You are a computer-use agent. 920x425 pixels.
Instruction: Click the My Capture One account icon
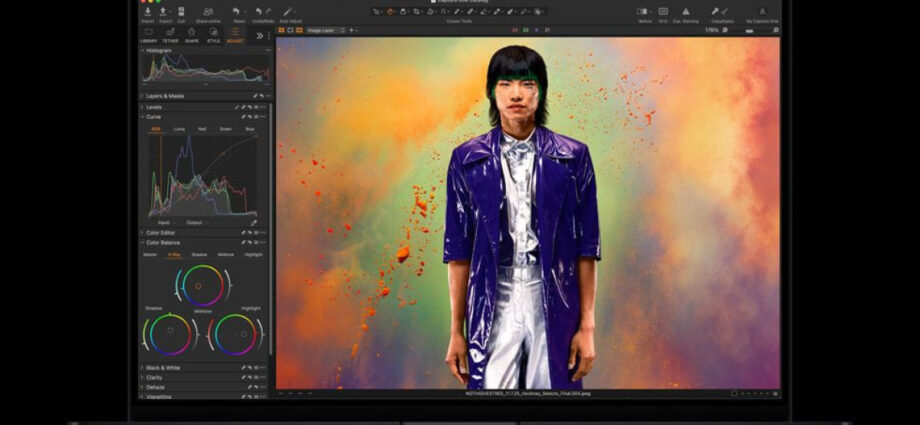coord(762,11)
